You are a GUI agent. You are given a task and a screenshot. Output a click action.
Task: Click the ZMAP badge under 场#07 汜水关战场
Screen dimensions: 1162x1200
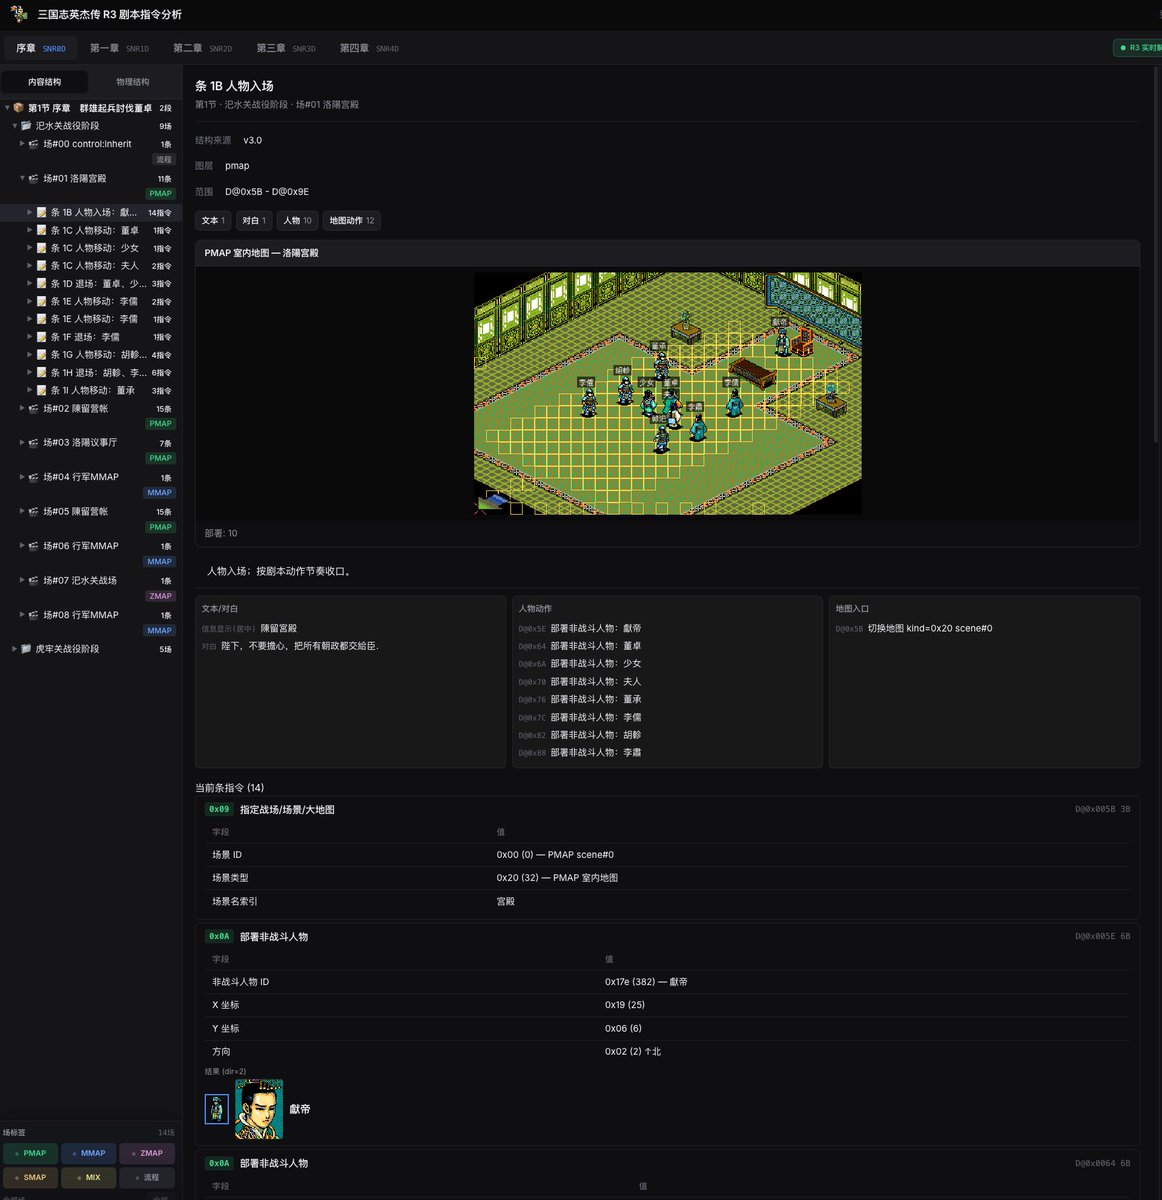pyautogui.click(x=161, y=596)
